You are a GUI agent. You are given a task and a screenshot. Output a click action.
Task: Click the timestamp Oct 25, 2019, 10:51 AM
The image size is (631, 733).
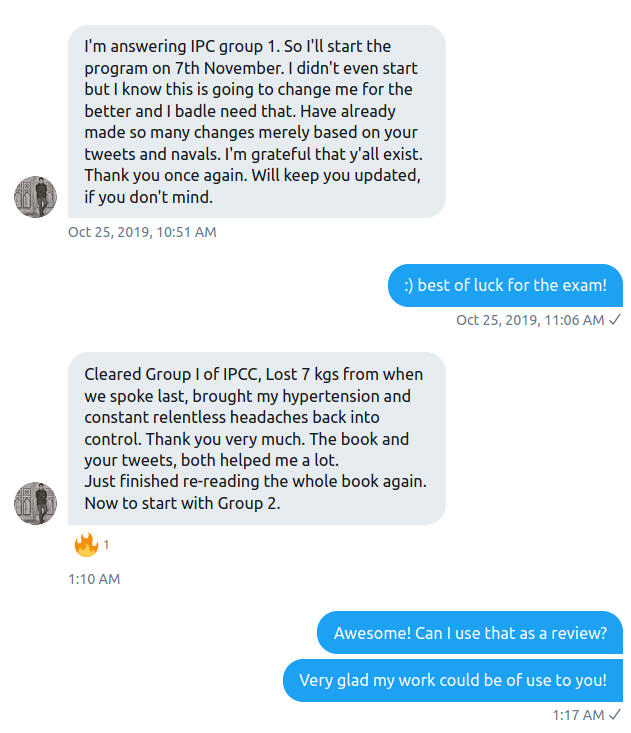pyautogui.click(x=142, y=232)
